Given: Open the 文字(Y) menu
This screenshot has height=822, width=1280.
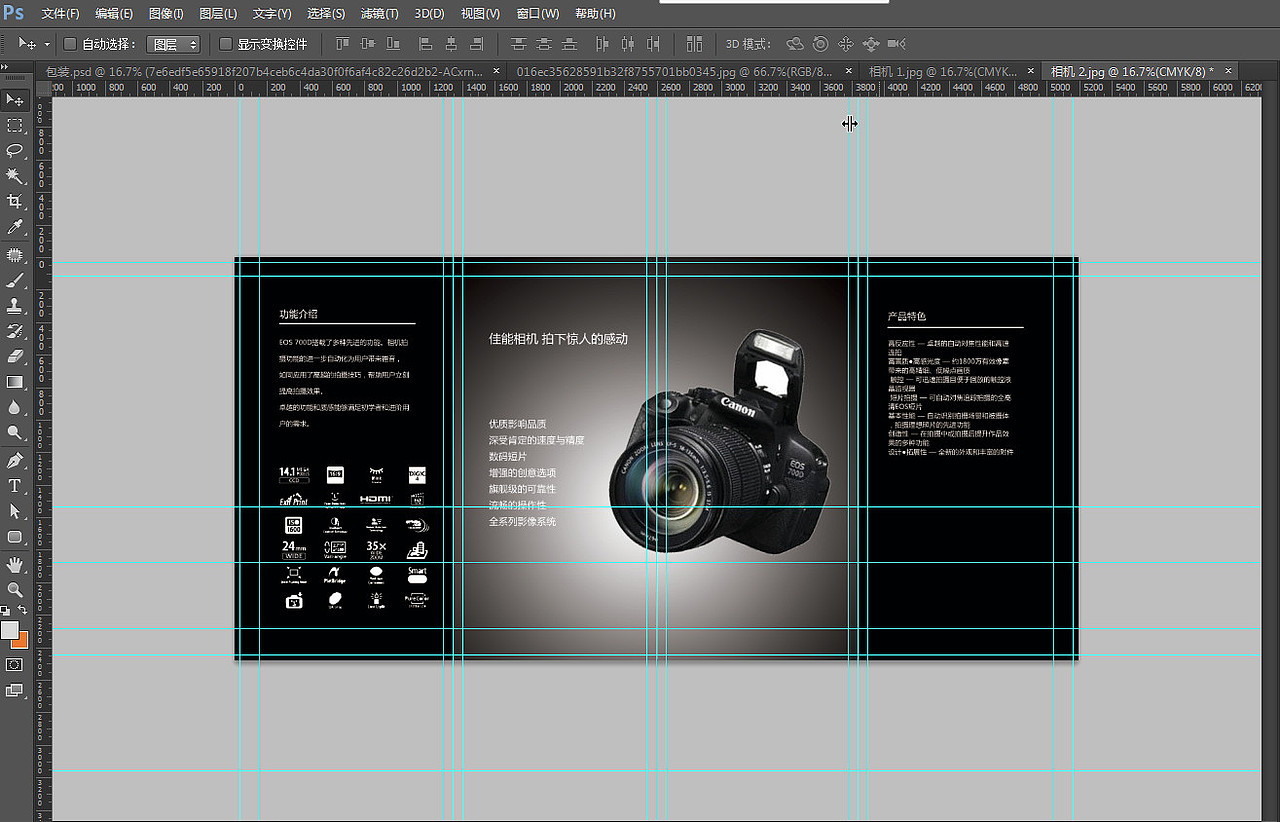Looking at the screenshot, I should pyautogui.click(x=272, y=14).
